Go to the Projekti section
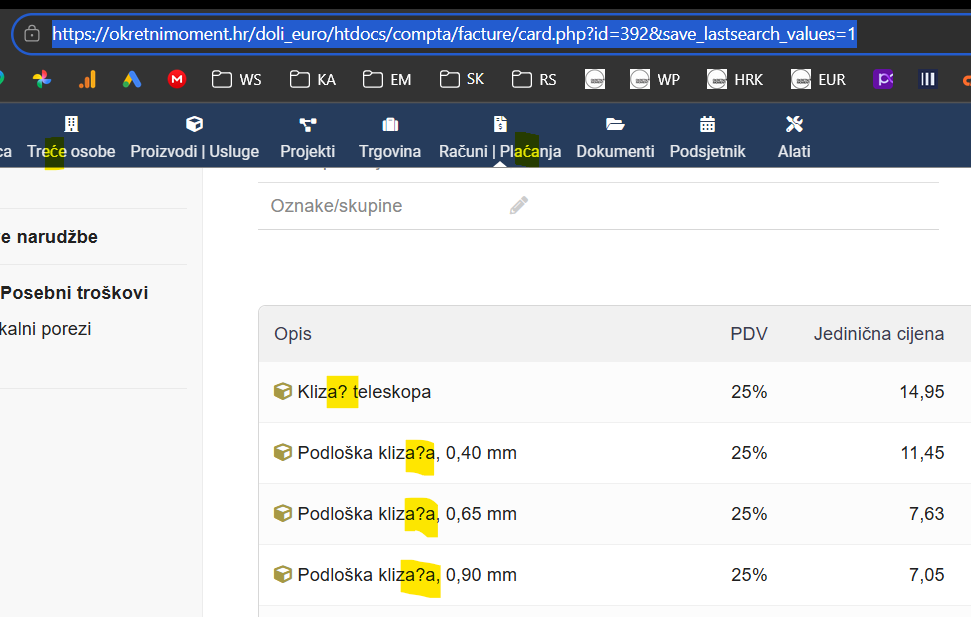This screenshot has width=971, height=617. (307, 138)
